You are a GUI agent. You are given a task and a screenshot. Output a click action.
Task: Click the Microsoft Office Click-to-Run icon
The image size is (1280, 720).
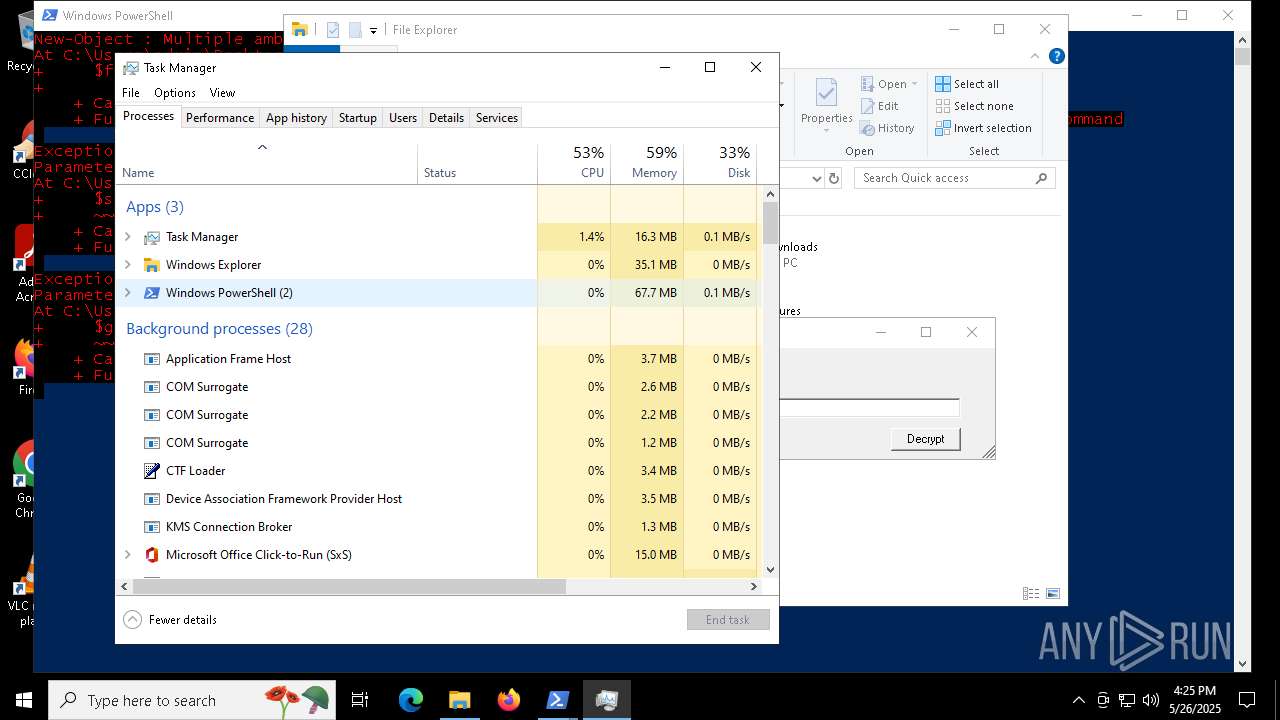[x=152, y=555]
